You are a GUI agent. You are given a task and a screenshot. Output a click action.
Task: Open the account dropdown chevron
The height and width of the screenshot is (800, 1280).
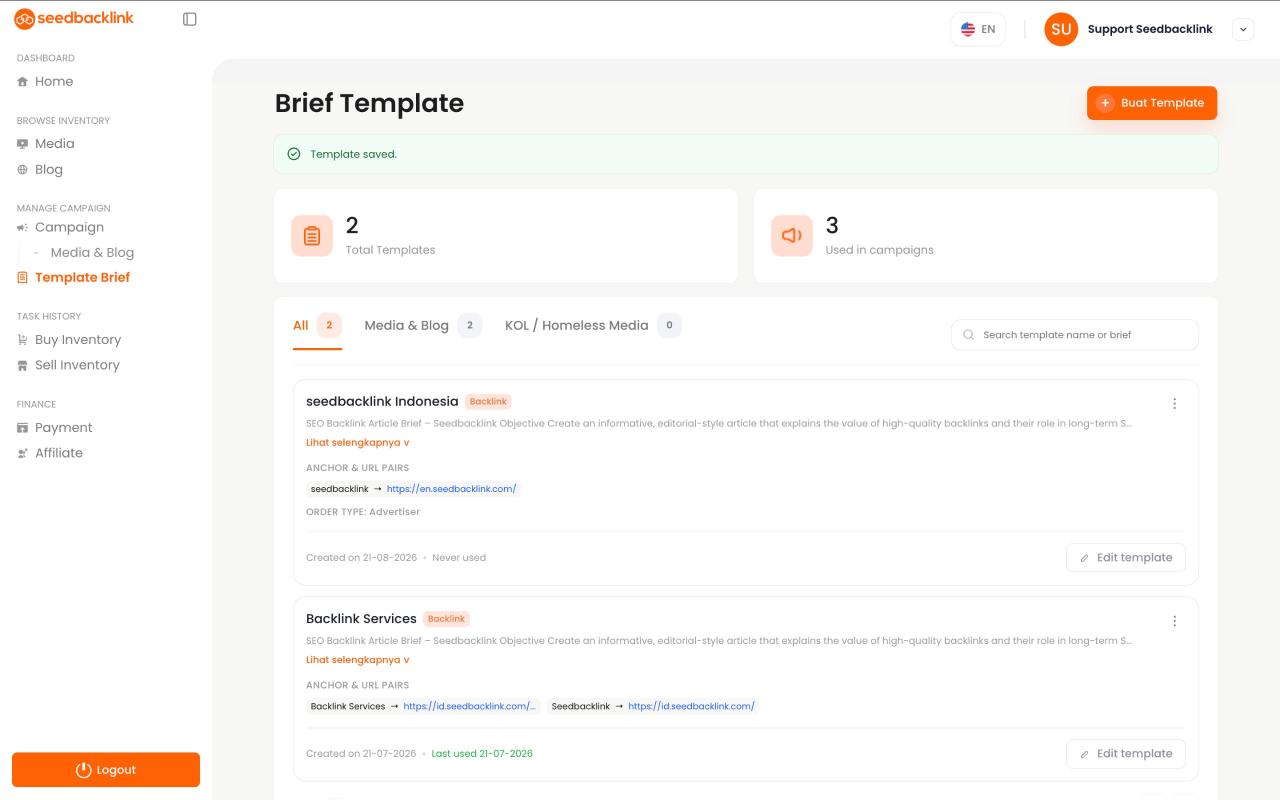tap(1243, 29)
